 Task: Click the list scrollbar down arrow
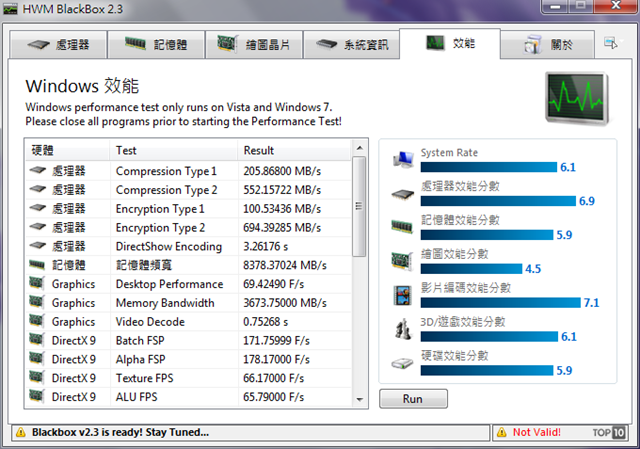click(359, 399)
